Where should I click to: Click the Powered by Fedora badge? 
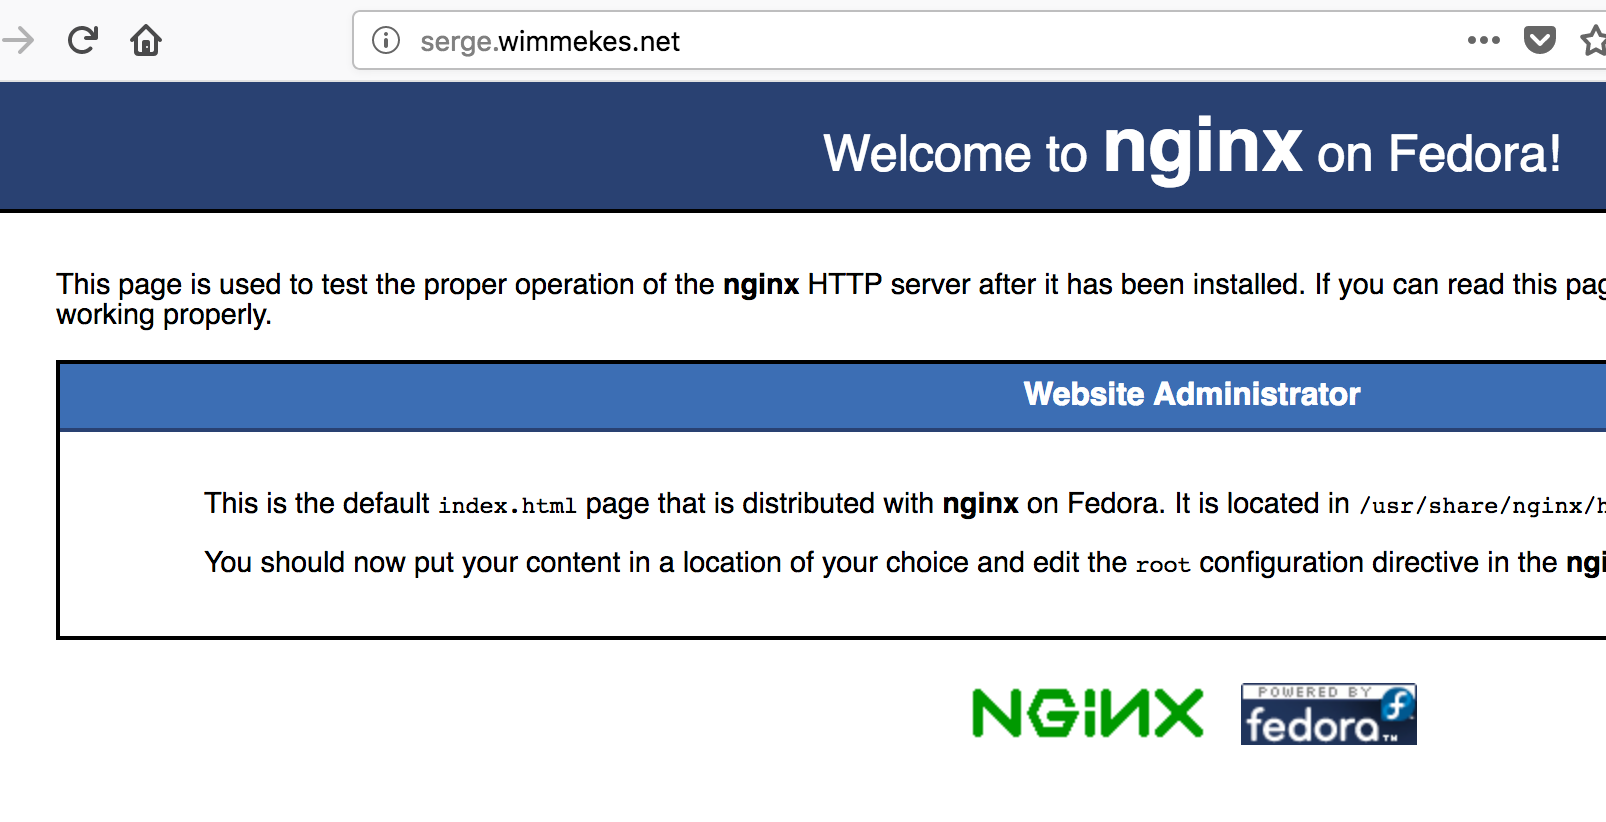click(1328, 714)
